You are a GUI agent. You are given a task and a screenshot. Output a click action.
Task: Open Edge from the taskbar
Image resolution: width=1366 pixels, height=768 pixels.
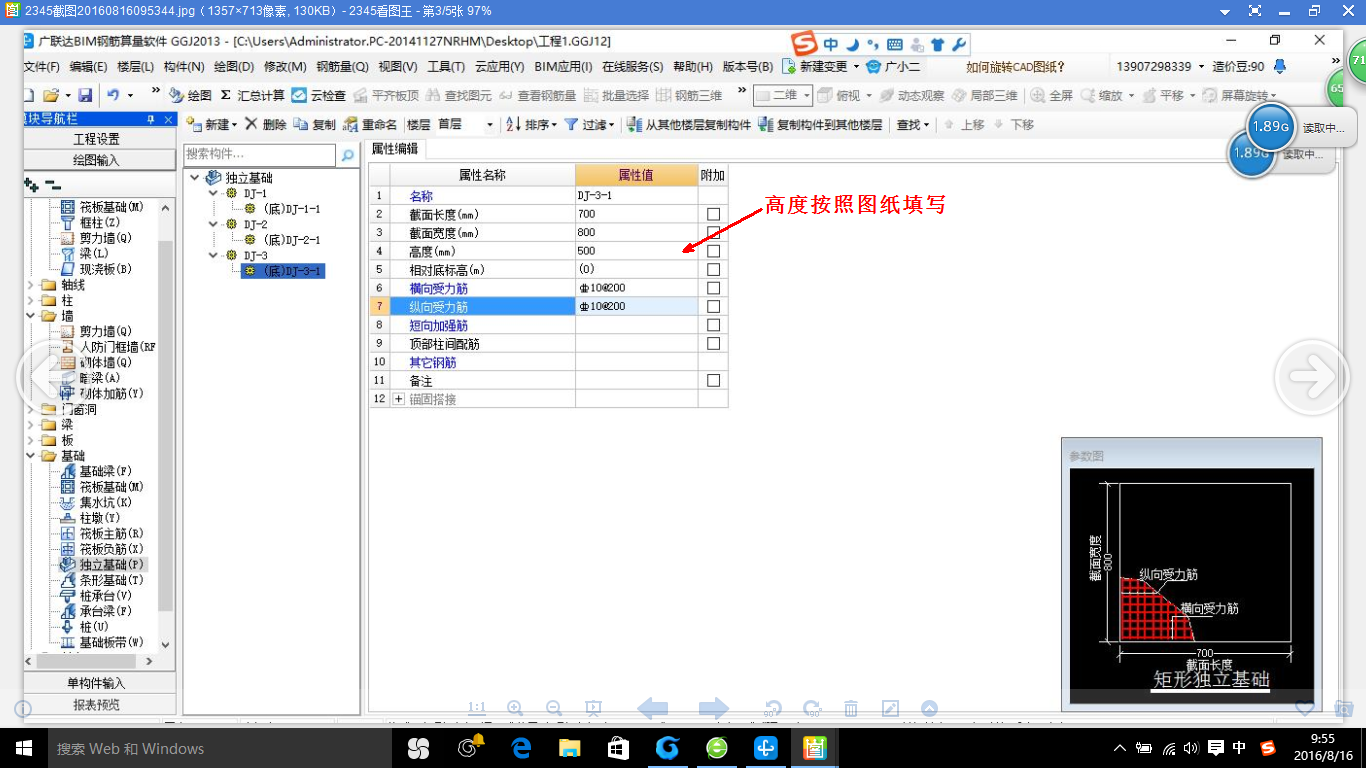tap(521, 748)
